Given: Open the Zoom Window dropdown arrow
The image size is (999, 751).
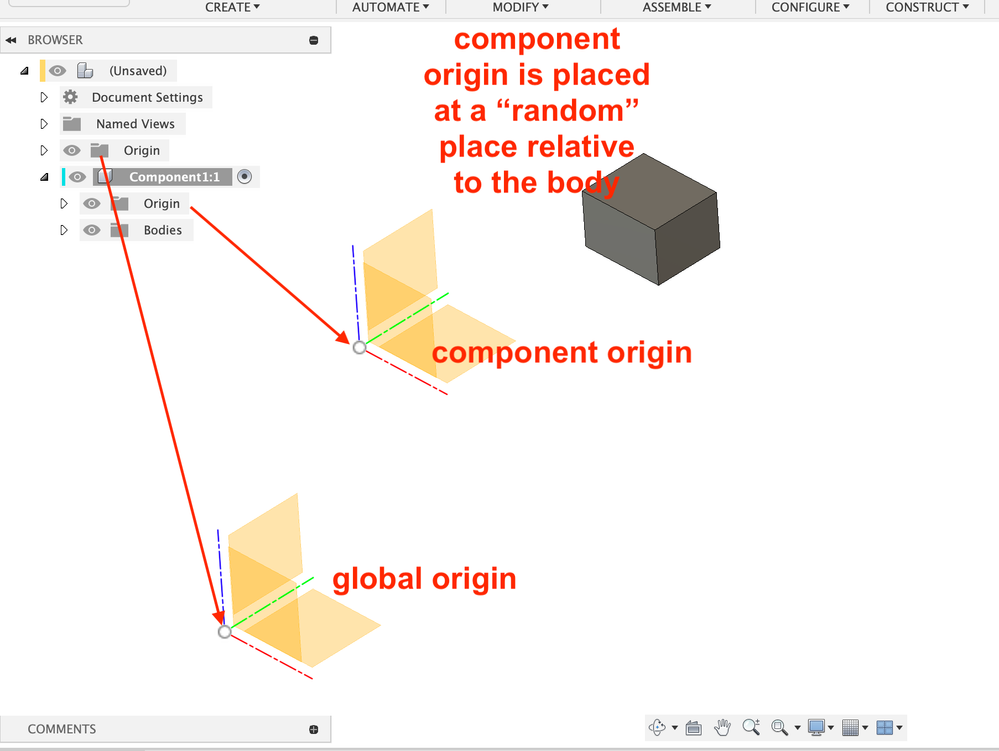Looking at the screenshot, I should point(797,727).
